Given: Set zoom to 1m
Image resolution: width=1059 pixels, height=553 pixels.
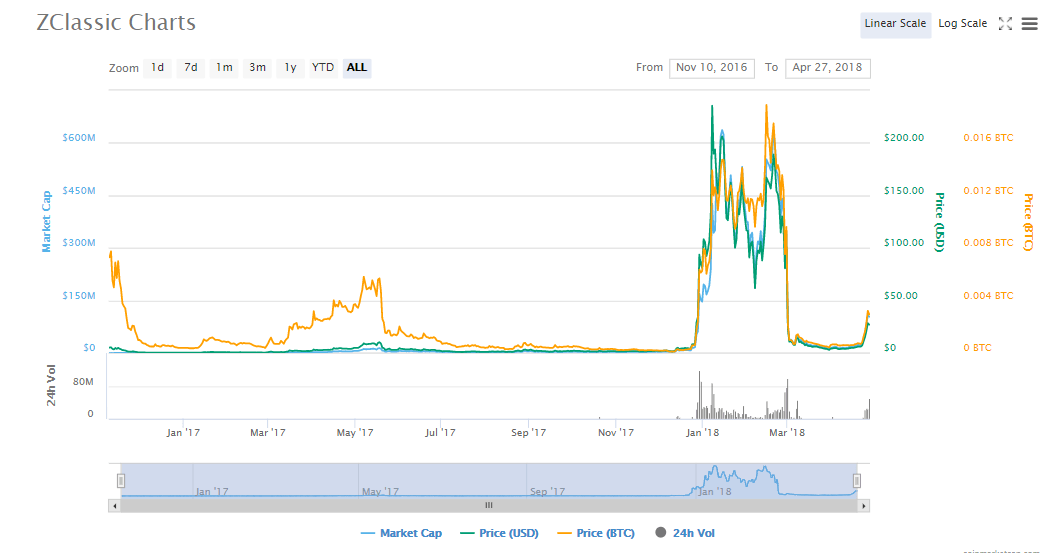Looking at the screenshot, I should (x=224, y=68).
